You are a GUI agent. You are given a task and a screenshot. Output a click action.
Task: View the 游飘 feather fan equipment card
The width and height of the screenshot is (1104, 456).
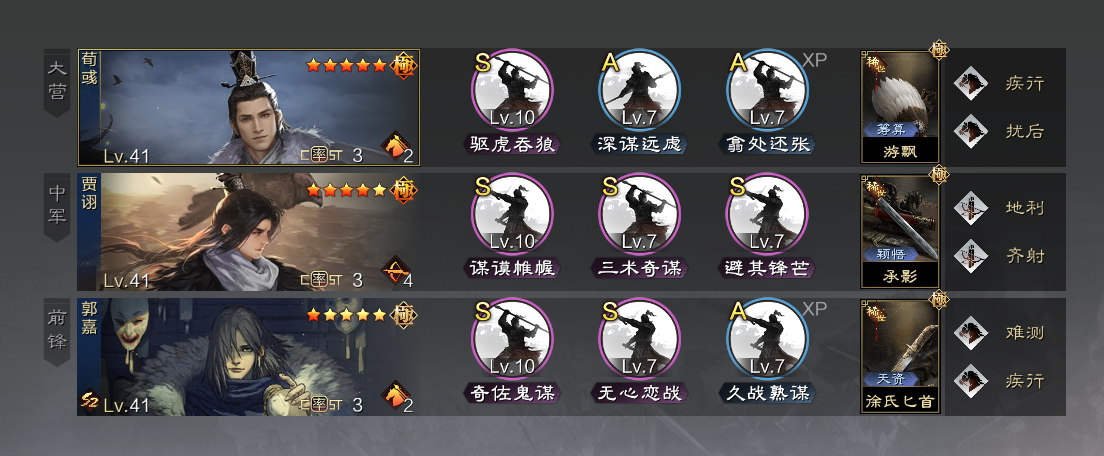[900, 107]
